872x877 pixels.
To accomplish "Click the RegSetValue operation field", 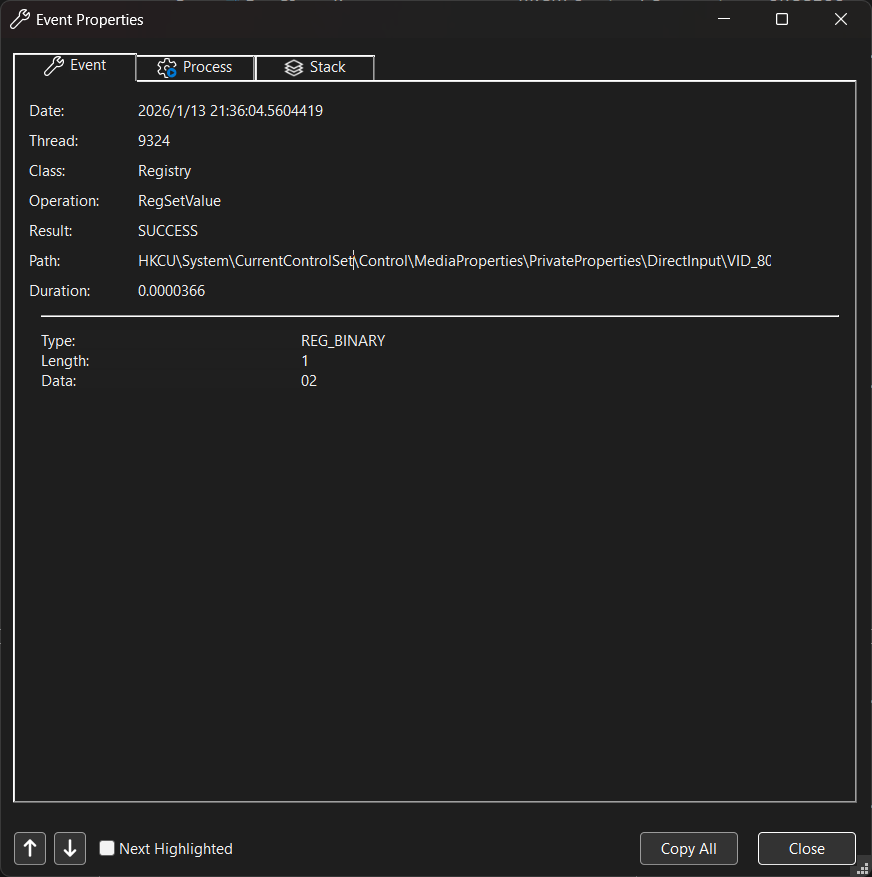I will [x=179, y=201].
